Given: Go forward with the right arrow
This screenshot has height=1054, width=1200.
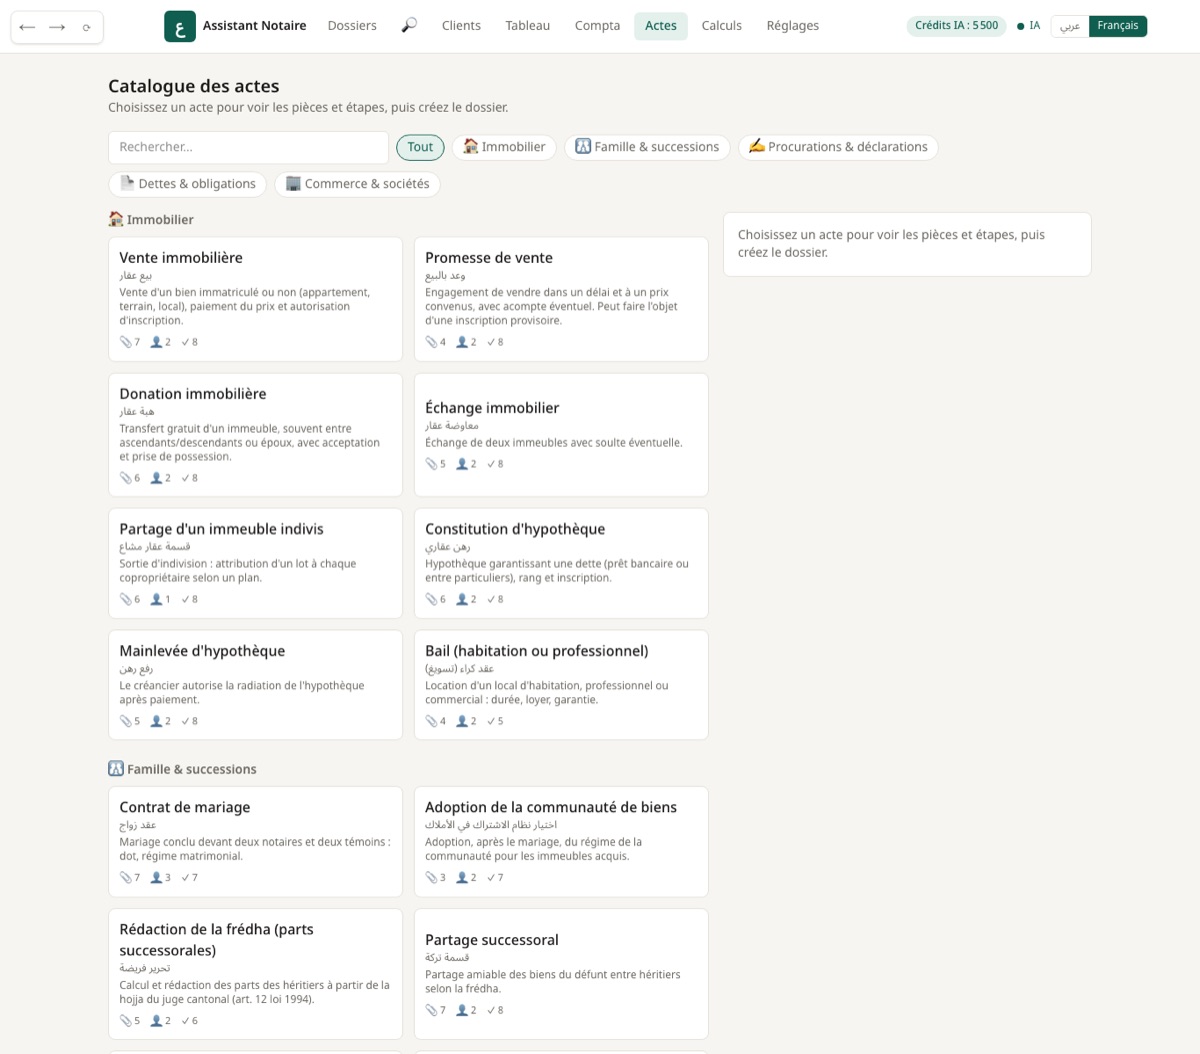Looking at the screenshot, I should pos(57,27).
